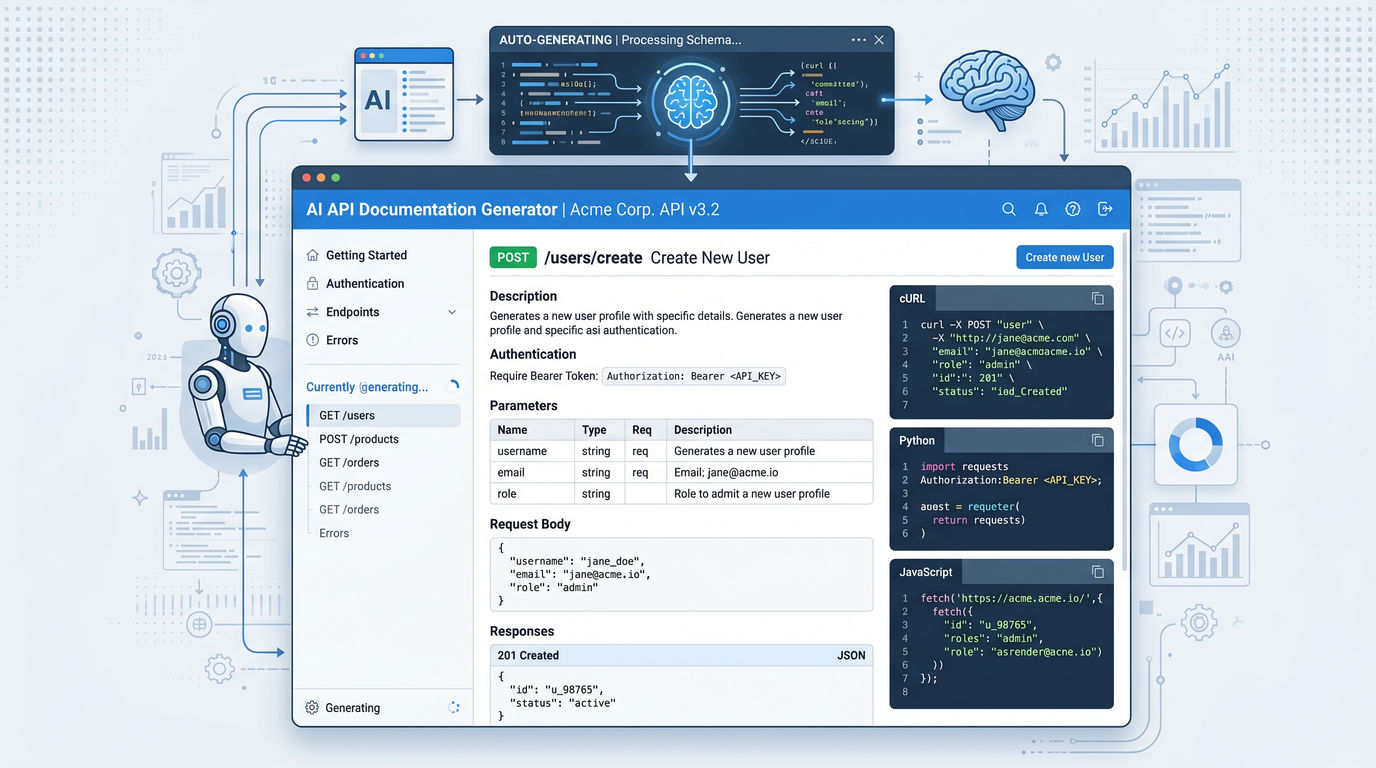Select the grayed GET /orders endpoint
Screen dimensions: 1376x768
(x=349, y=509)
